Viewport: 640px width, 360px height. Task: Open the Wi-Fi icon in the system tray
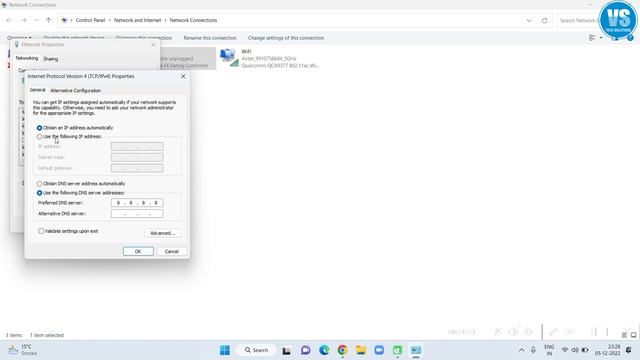coord(565,350)
